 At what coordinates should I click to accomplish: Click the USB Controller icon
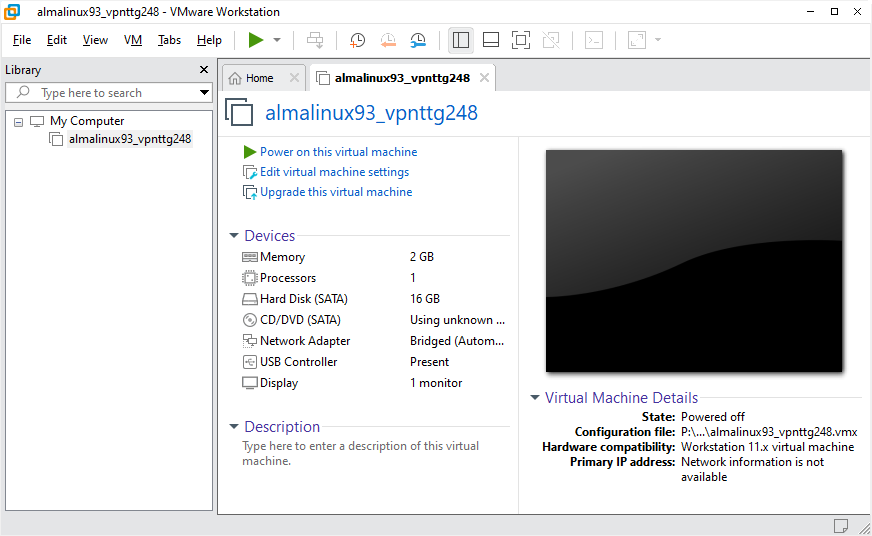pyautogui.click(x=250, y=362)
